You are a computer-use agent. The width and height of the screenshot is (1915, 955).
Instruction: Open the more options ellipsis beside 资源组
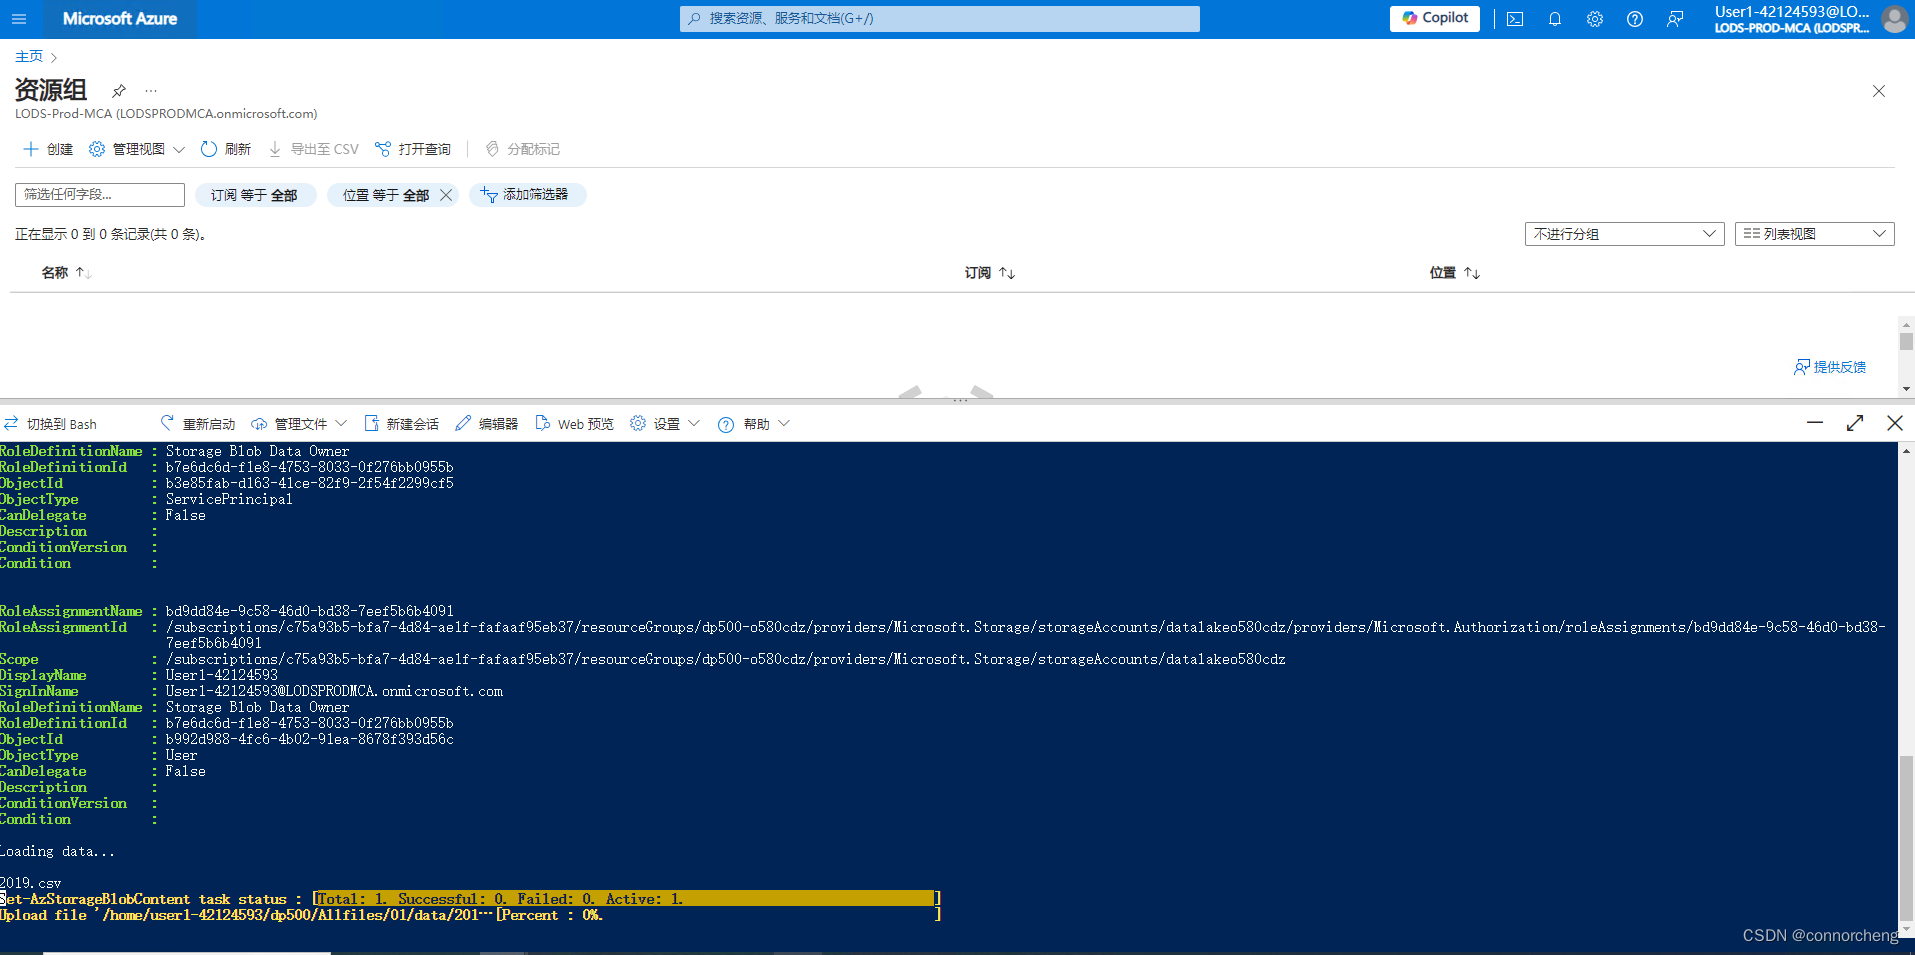click(151, 90)
